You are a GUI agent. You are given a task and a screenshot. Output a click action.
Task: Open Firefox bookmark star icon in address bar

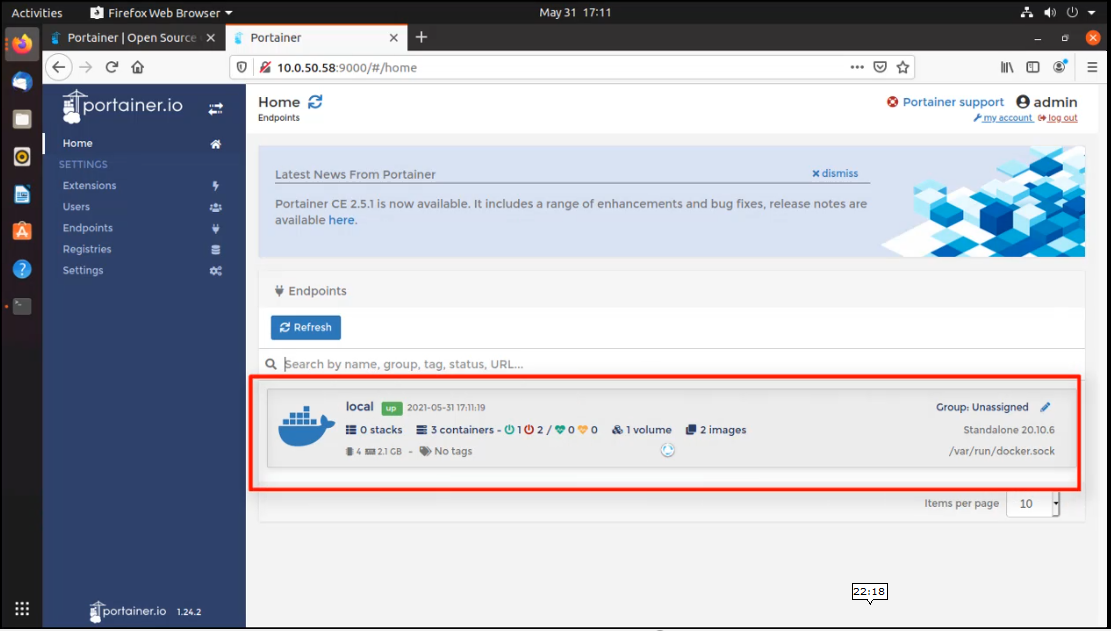(903, 68)
